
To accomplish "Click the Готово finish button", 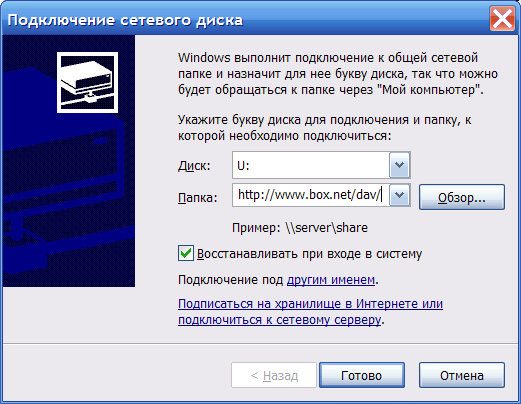I will (x=362, y=375).
